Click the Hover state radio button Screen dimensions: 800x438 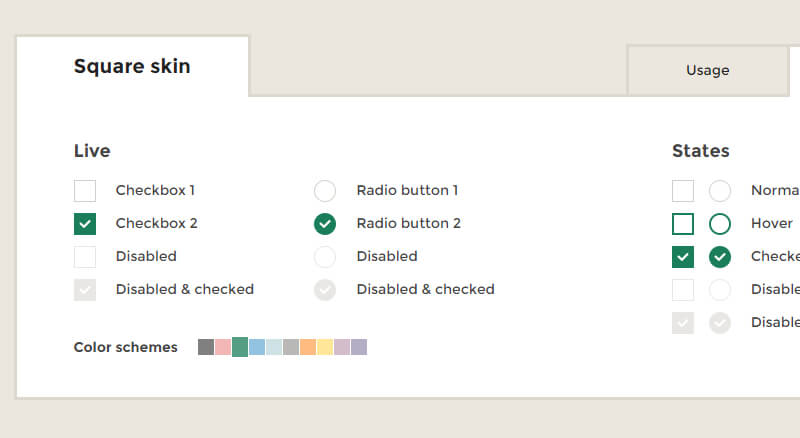(x=720, y=224)
